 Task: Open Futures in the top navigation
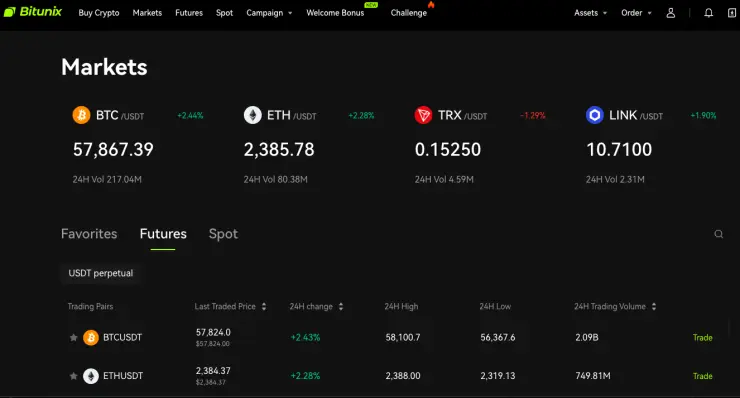[189, 13]
